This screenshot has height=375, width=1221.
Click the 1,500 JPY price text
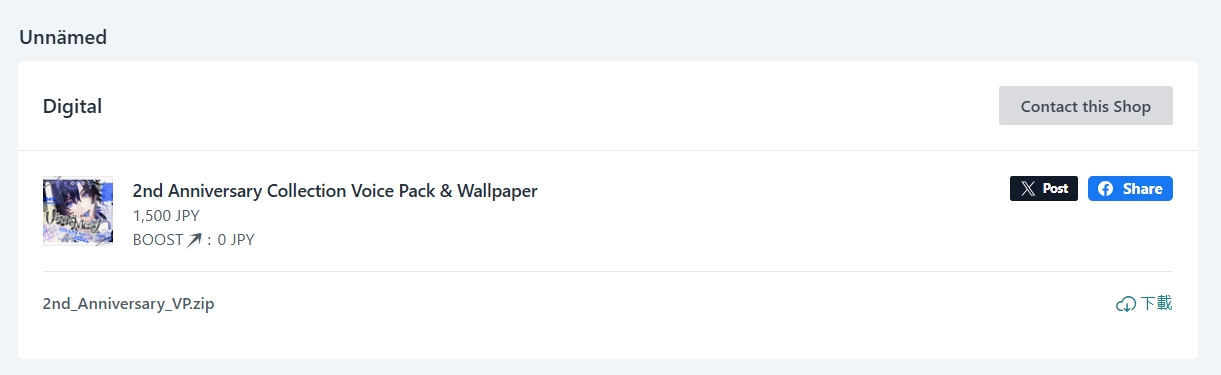(167, 216)
